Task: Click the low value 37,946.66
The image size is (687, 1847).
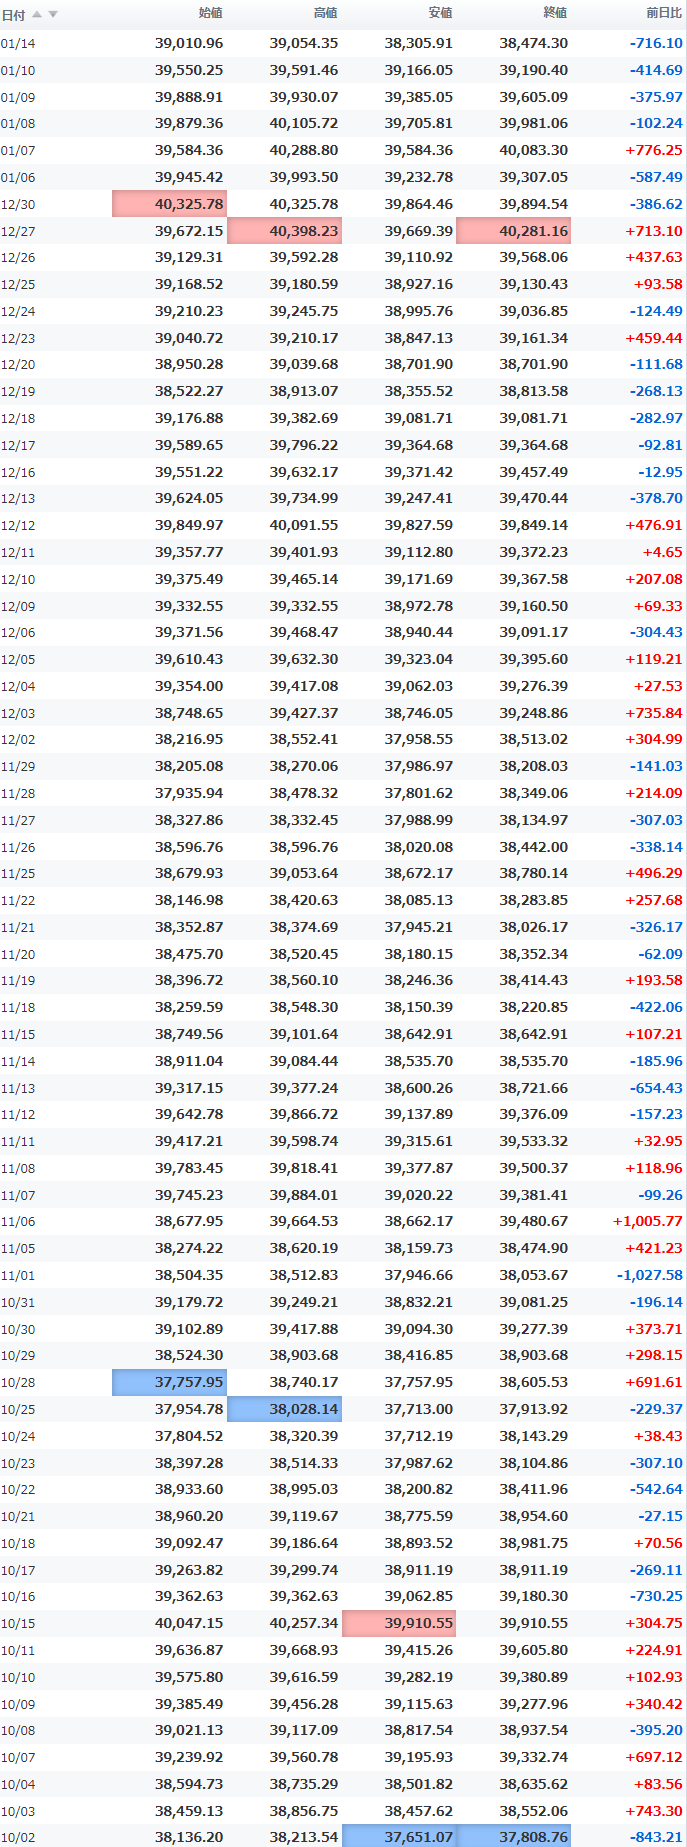Action: pos(419,1275)
